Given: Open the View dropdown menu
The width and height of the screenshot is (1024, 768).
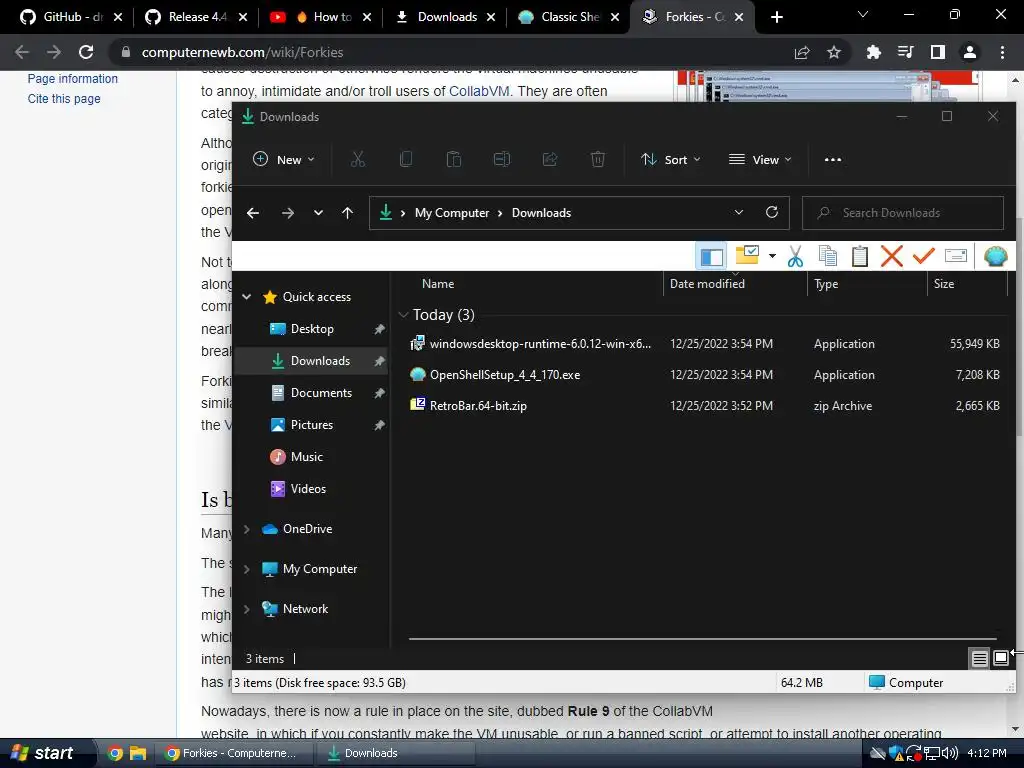Looking at the screenshot, I should click(760, 159).
